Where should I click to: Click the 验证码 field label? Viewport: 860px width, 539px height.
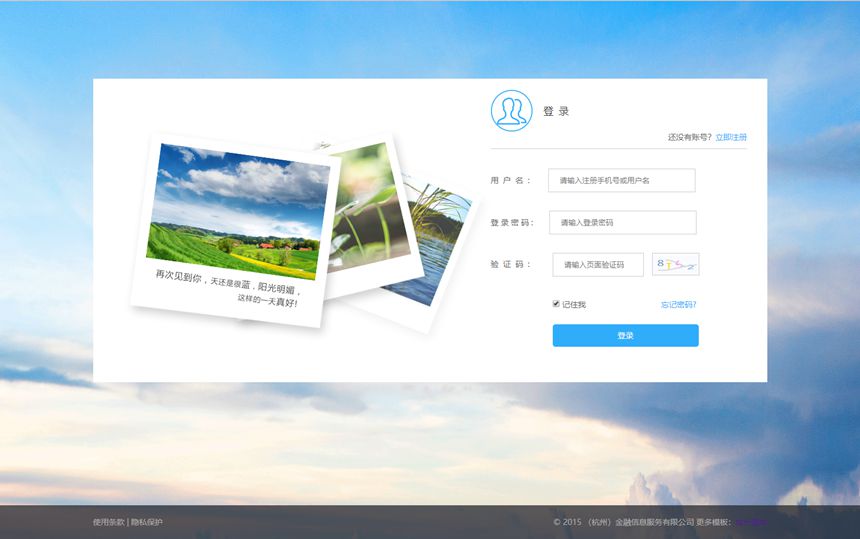[510, 265]
